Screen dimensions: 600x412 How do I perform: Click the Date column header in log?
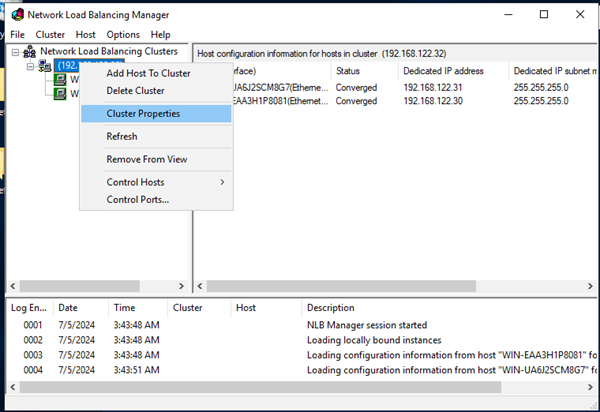click(80, 308)
